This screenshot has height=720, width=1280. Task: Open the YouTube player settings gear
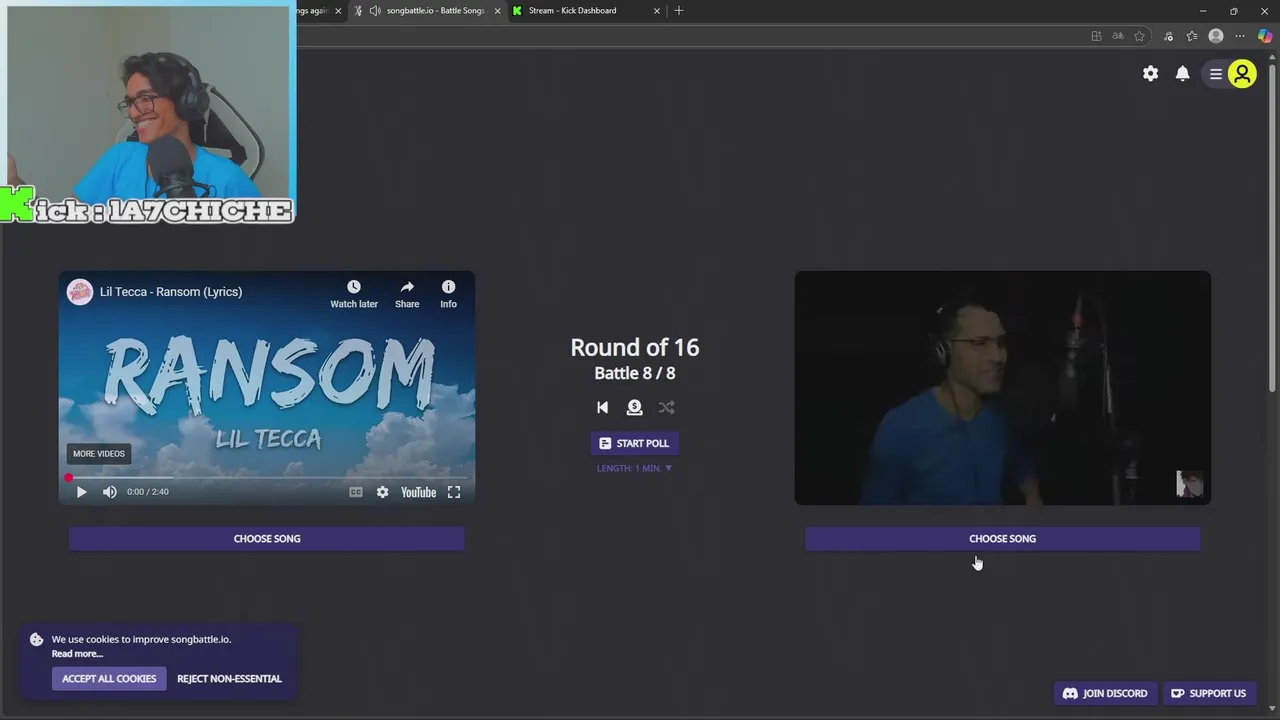pos(382,492)
